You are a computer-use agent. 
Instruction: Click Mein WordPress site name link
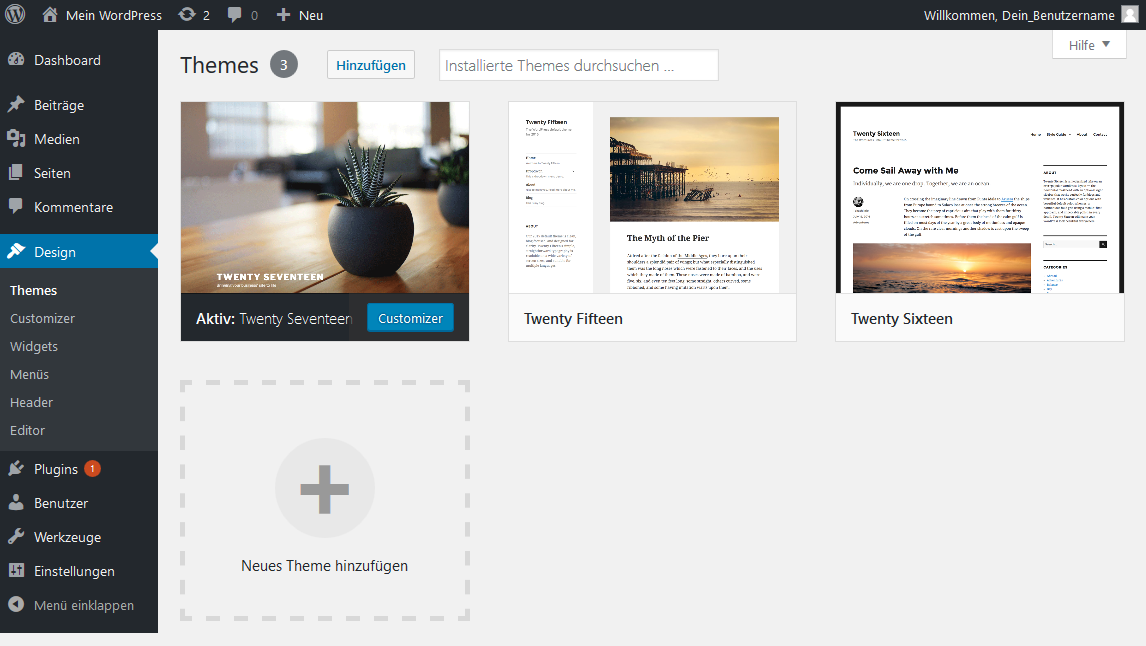point(114,15)
